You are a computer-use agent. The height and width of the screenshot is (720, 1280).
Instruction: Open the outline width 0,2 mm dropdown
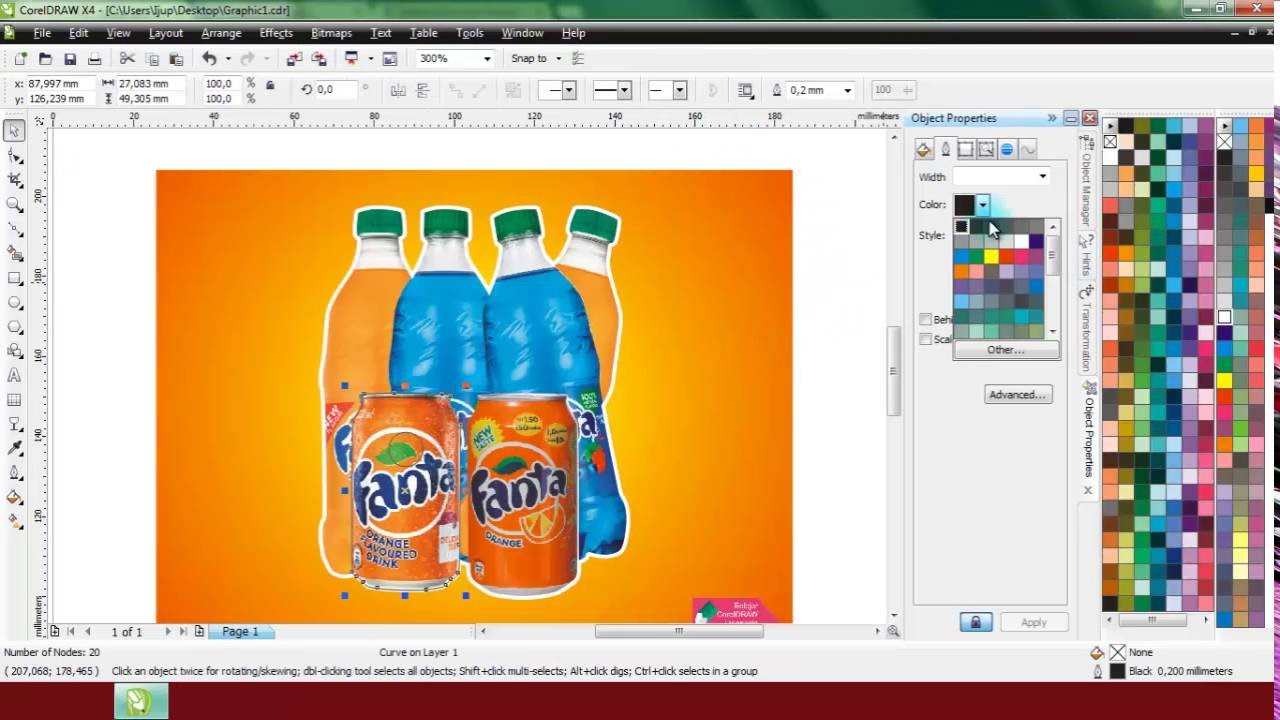(847, 90)
